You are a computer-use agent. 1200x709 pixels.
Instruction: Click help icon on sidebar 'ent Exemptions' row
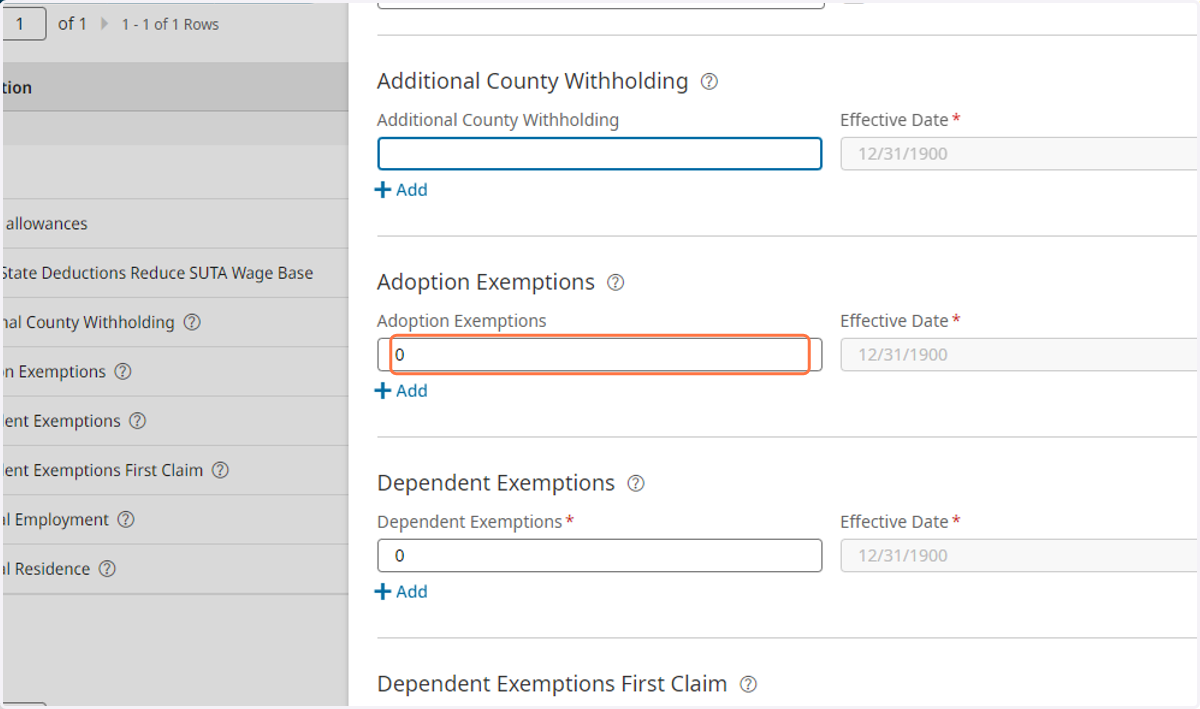138,421
